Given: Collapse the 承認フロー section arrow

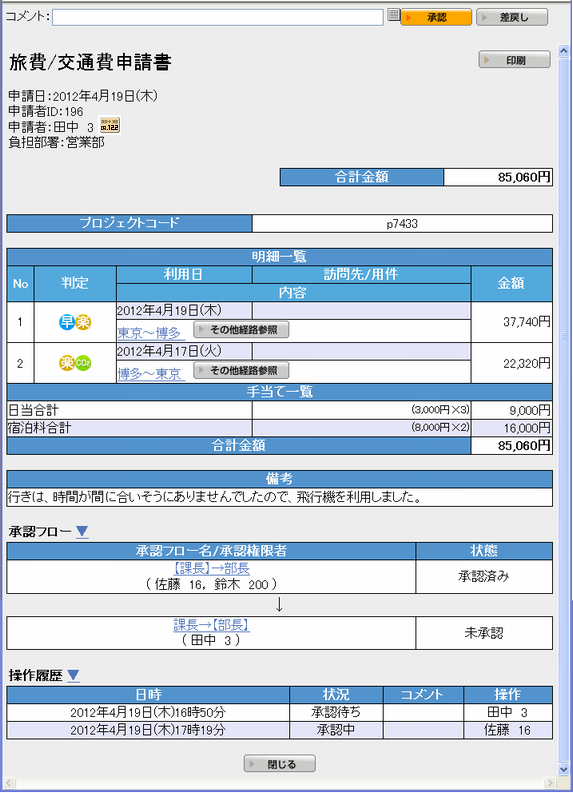Looking at the screenshot, I should (82, 532).
